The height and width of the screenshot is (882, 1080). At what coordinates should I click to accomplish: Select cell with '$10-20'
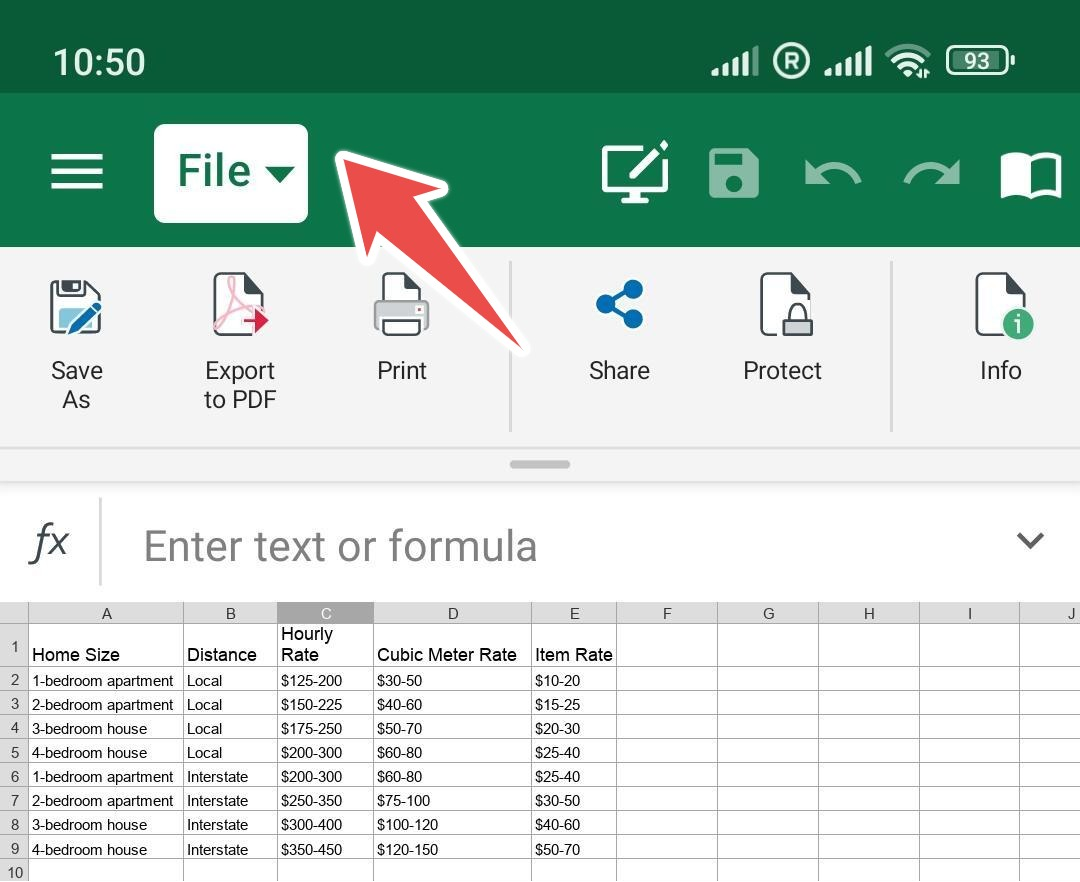(x=574, y=680)
